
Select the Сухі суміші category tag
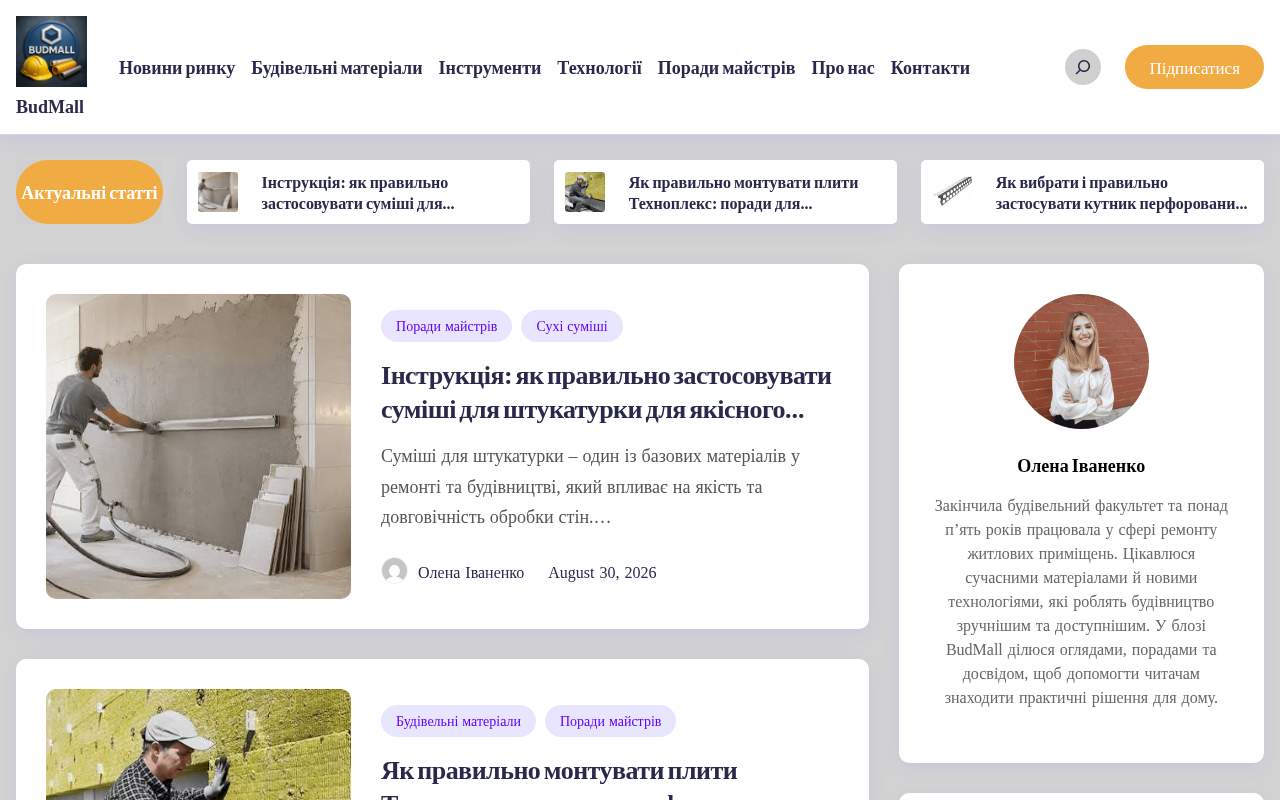(x=572, y=326)
